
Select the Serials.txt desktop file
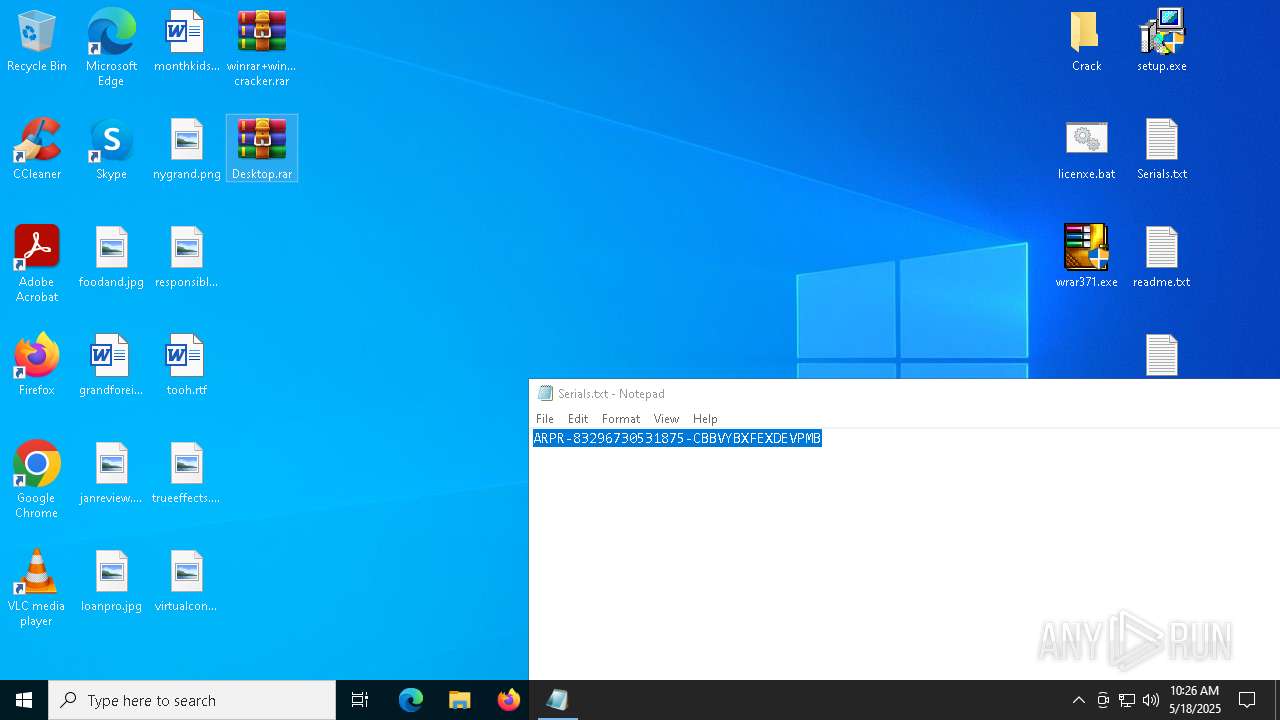coord(1162,150)
